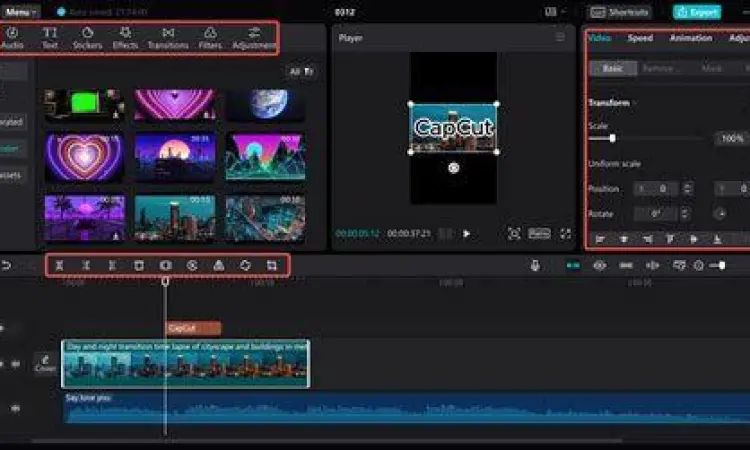Play the video in the Player
This screenshot has height=450, width=750.
pos(466,233)
